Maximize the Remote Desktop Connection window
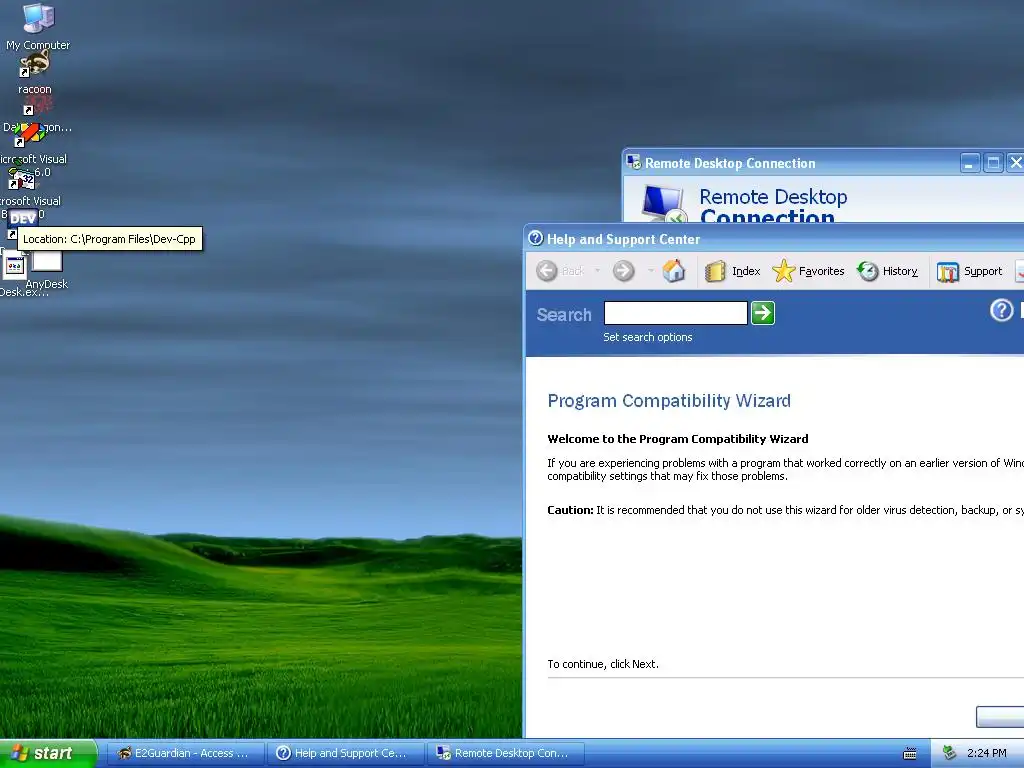This screenshot has width=1024, height=768. 993,163
